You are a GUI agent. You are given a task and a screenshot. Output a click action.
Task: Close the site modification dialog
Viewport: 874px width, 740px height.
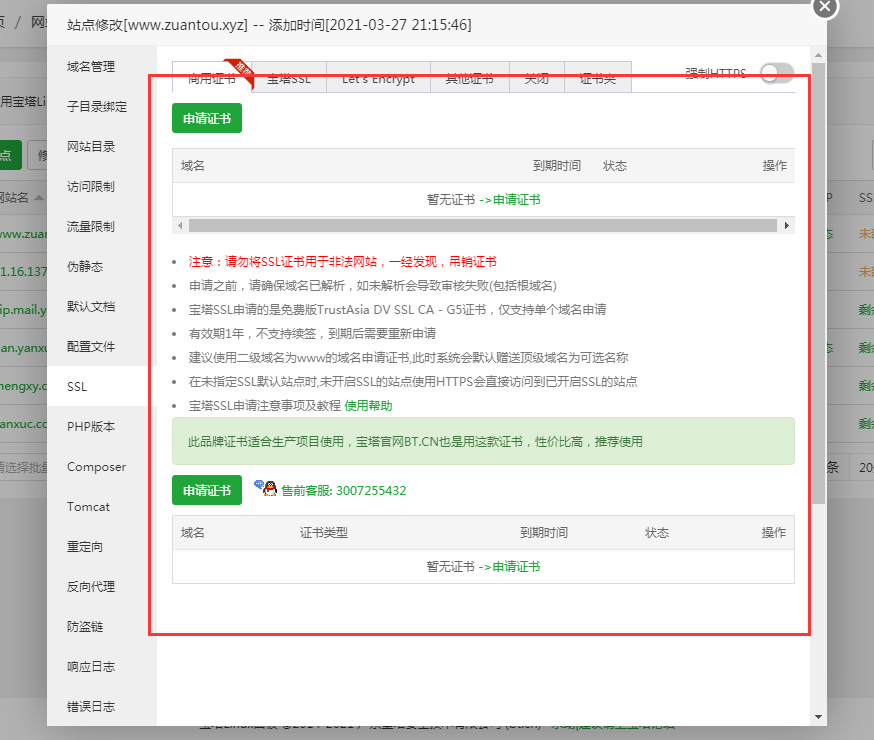[x=825, y=7]
